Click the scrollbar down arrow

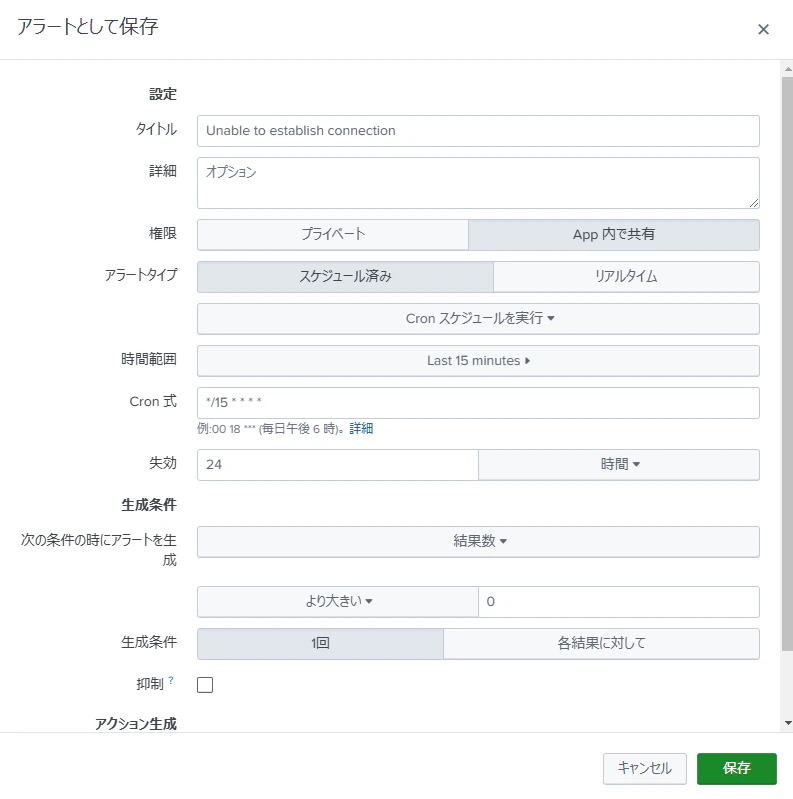788,723
